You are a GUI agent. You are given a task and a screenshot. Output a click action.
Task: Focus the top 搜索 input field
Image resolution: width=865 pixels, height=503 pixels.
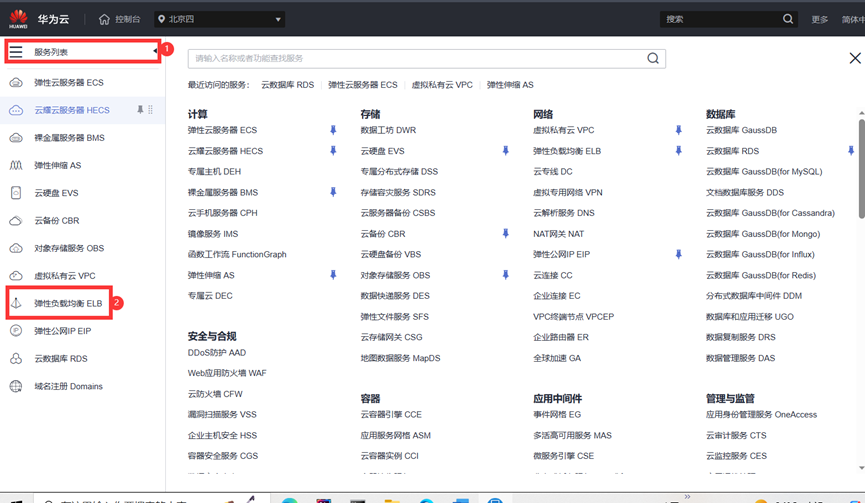722,19
